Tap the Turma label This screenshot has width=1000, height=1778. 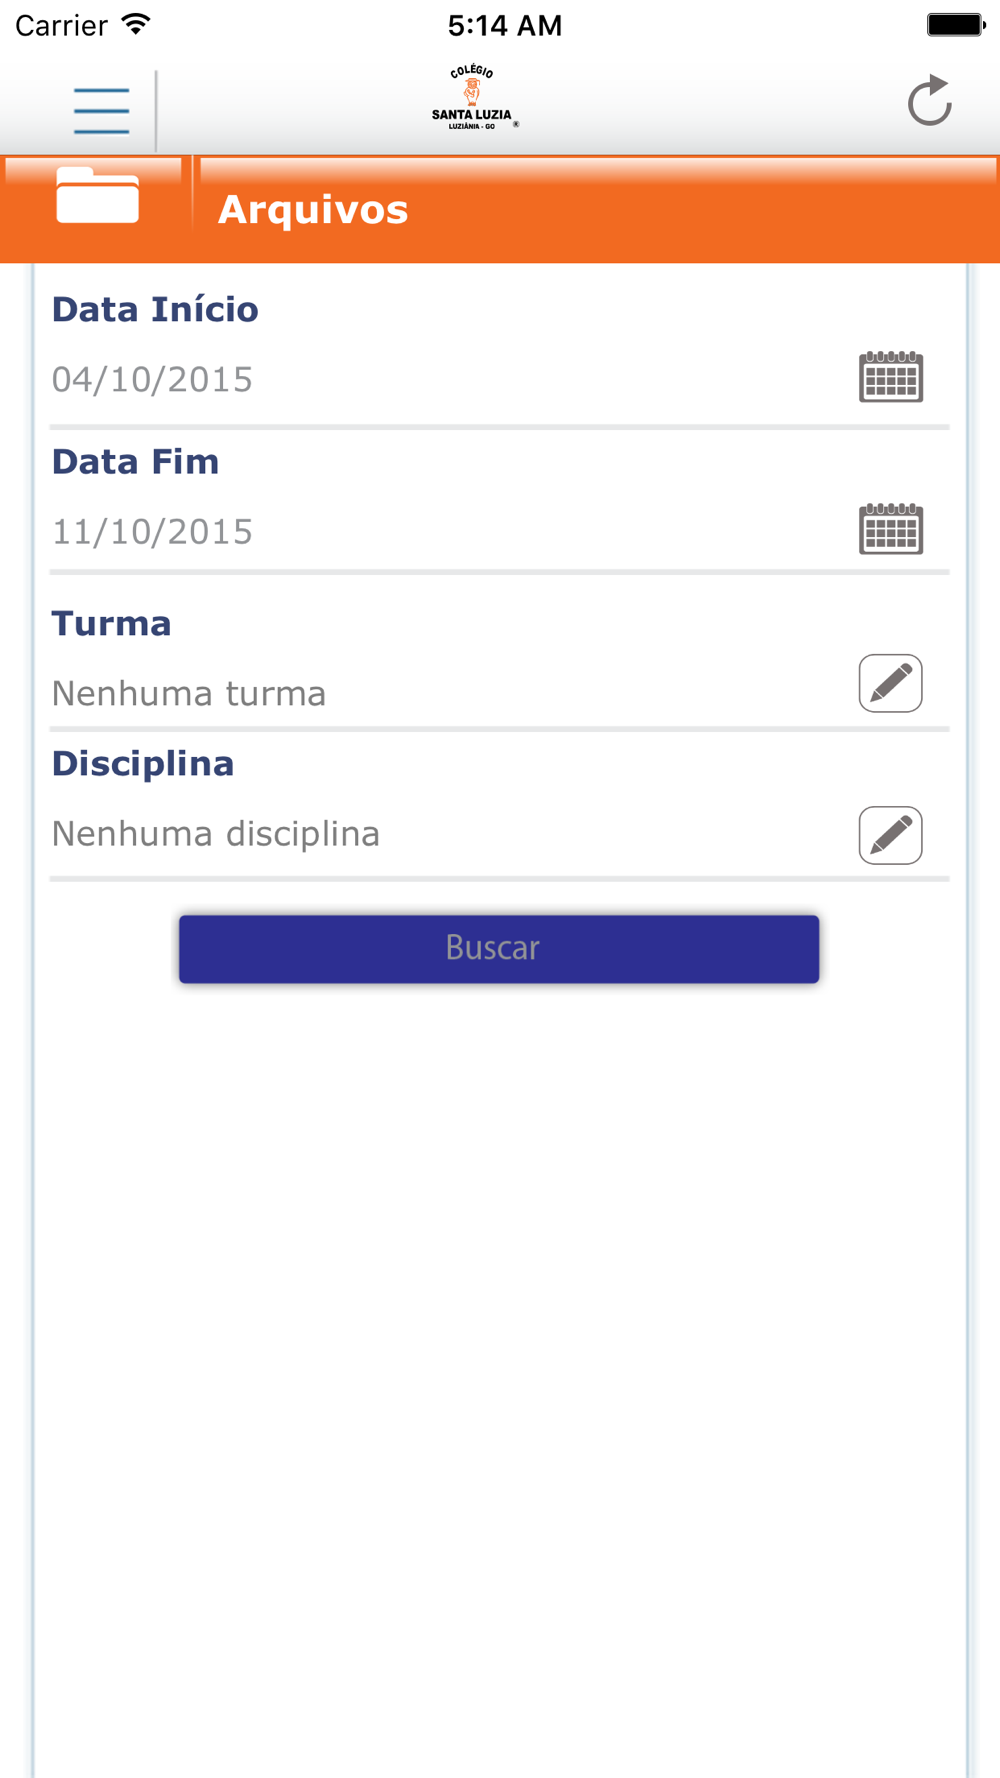[111, 623]
